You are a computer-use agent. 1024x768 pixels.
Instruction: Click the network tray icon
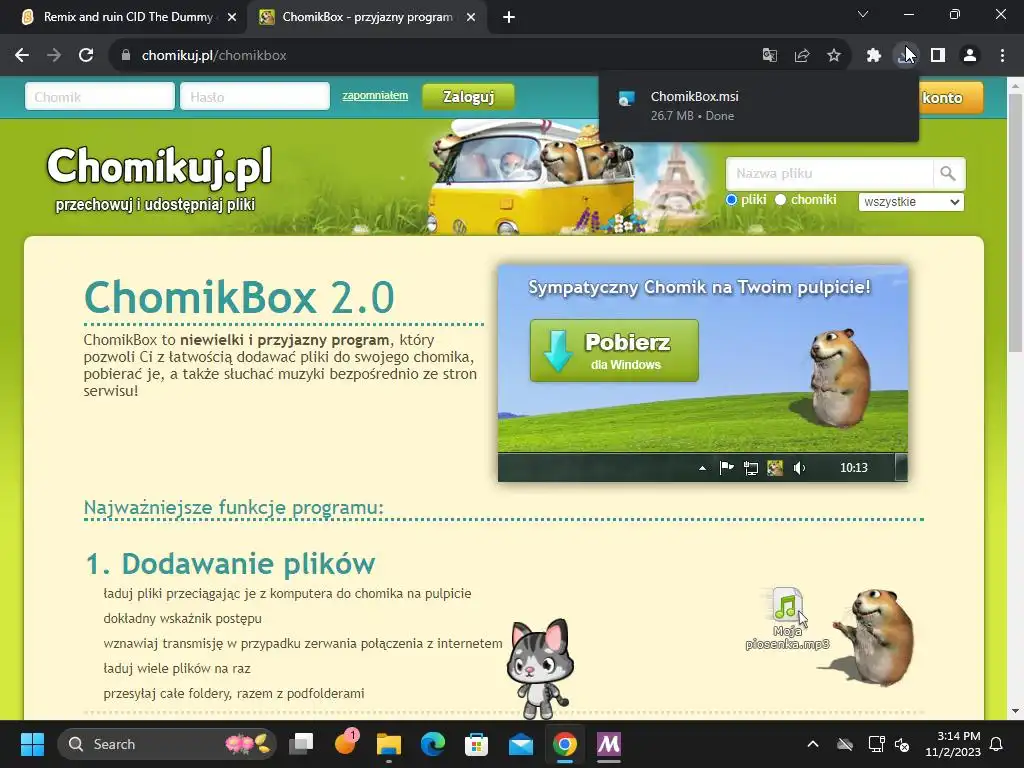(x=876, y=744)
